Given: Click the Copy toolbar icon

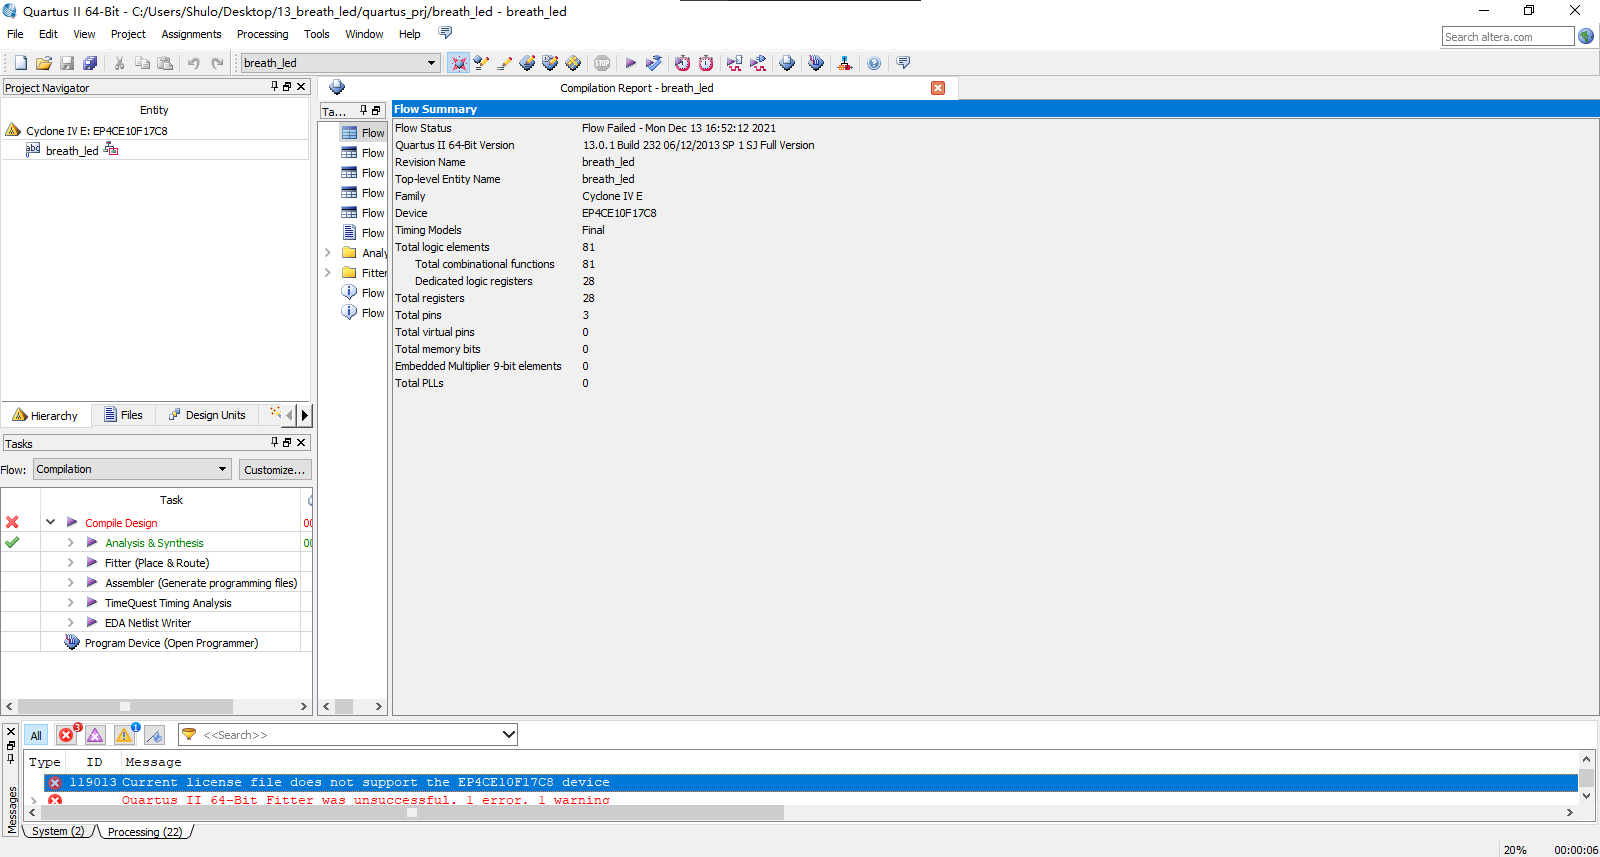Looking at the screenshot, I should pyautogui.click(x=142, y=63).
